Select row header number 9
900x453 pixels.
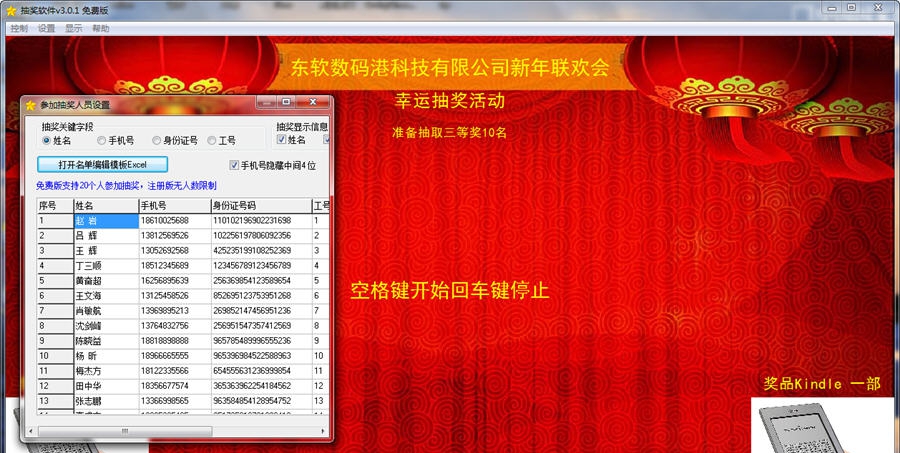(x=55, y=341)
